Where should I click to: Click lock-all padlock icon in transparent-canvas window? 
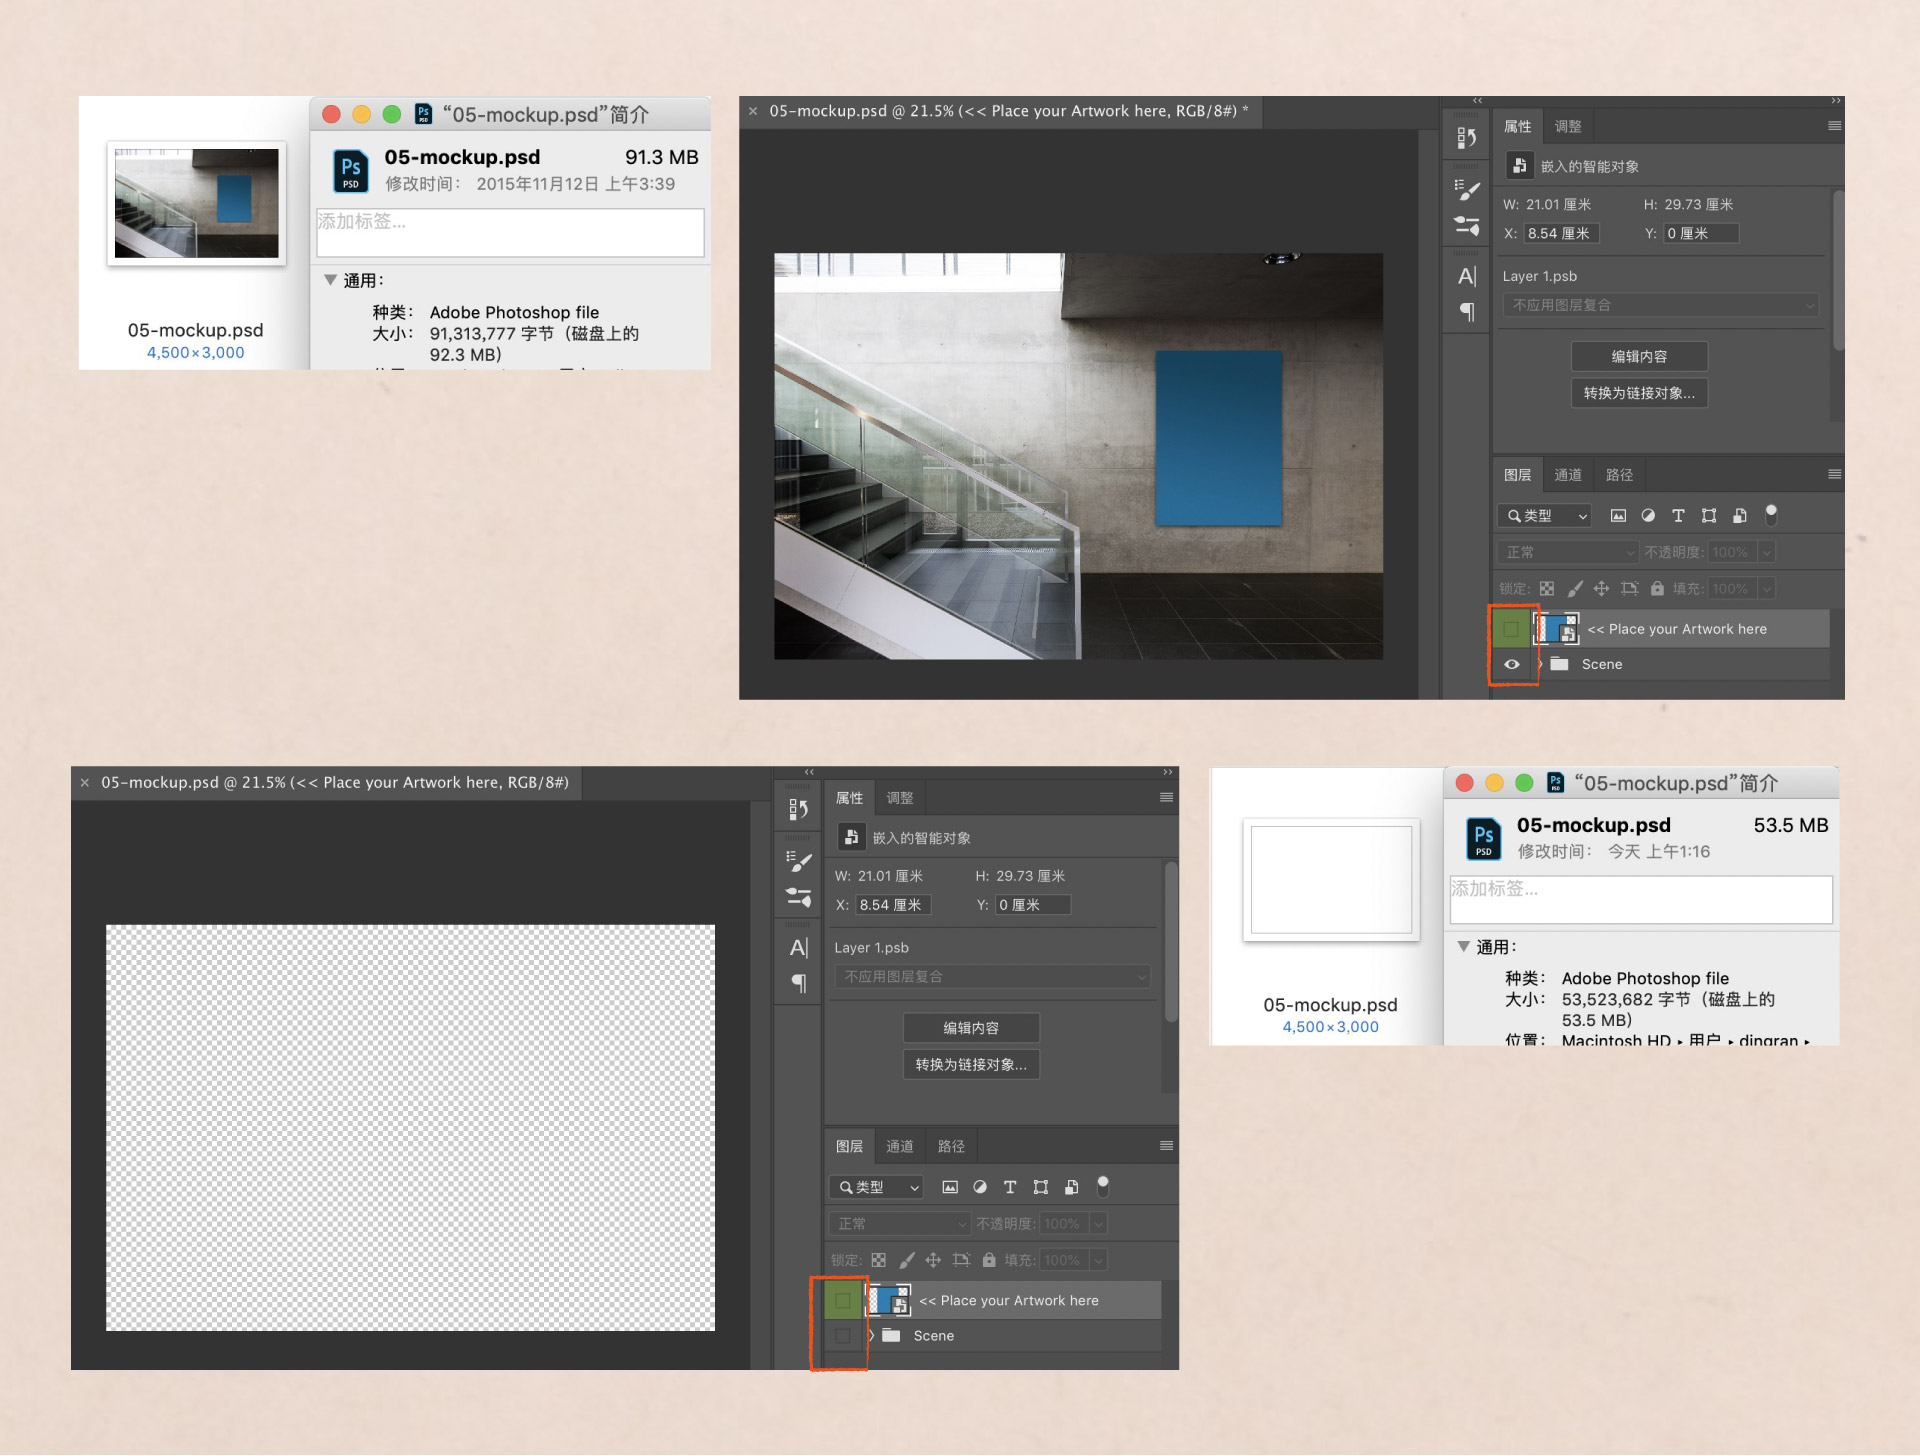(x=989, y=1260)
